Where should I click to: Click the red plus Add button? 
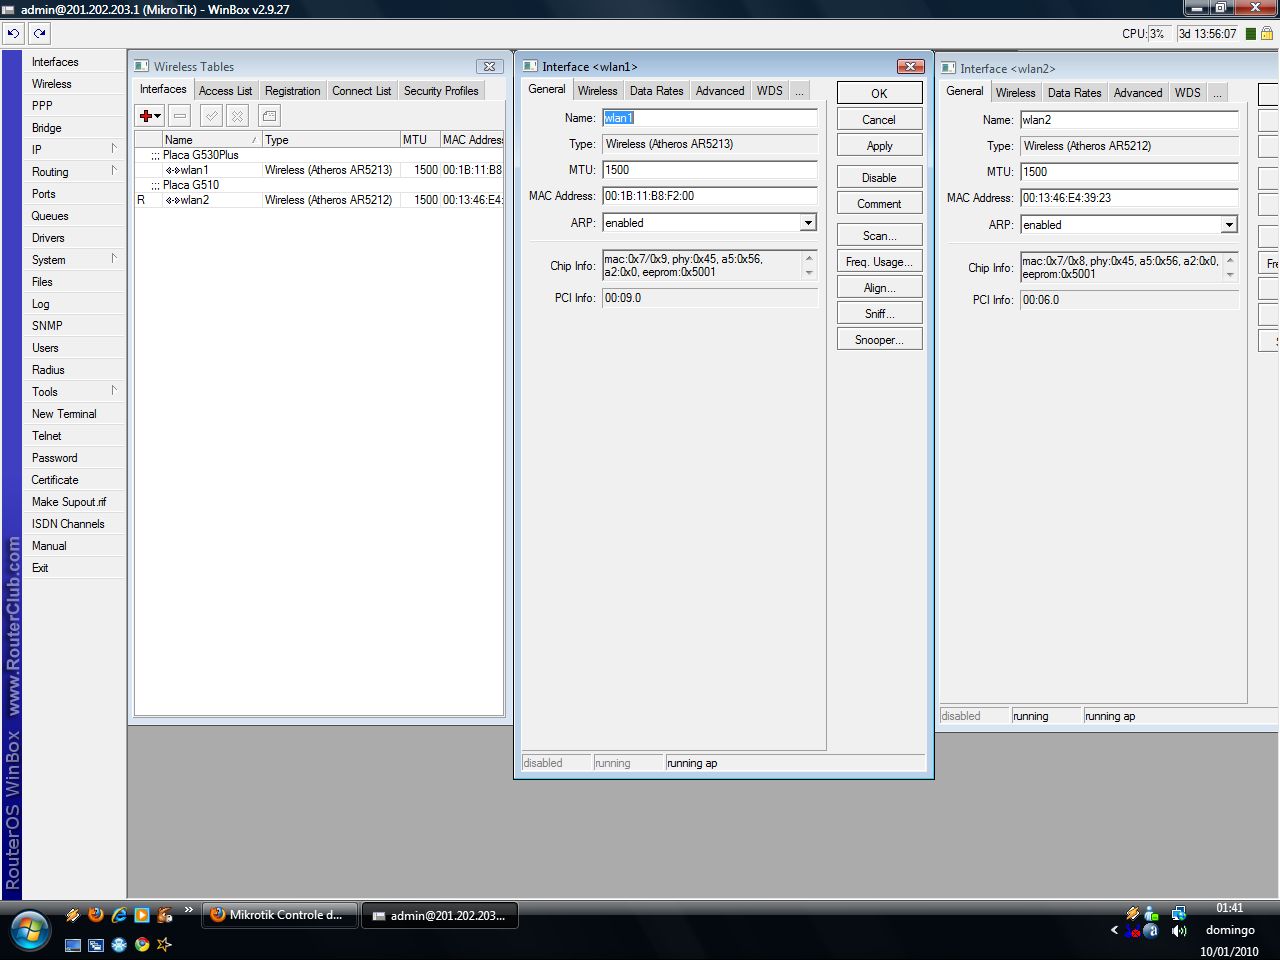[150, 116]
